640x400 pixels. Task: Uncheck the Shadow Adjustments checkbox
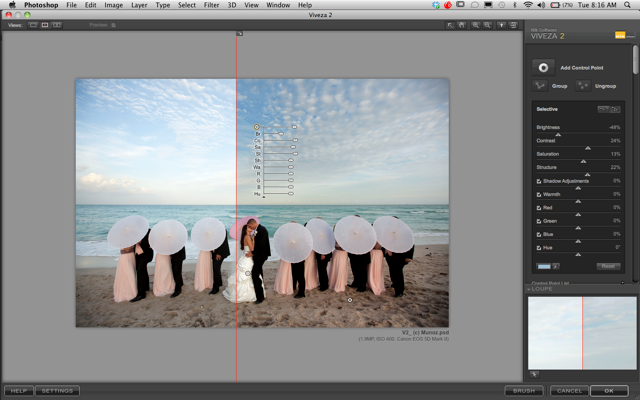[x=539, y=181]
